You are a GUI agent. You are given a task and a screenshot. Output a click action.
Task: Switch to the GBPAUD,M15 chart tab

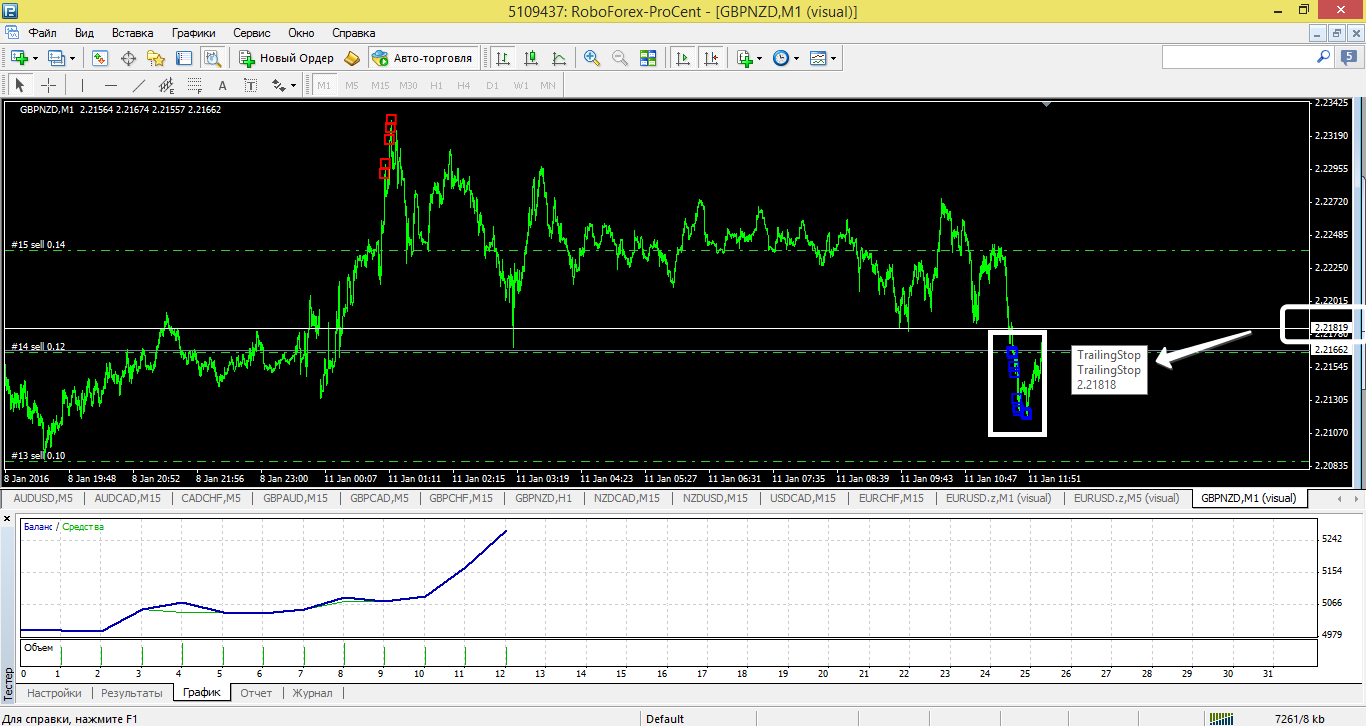click(x=295, y=497)
